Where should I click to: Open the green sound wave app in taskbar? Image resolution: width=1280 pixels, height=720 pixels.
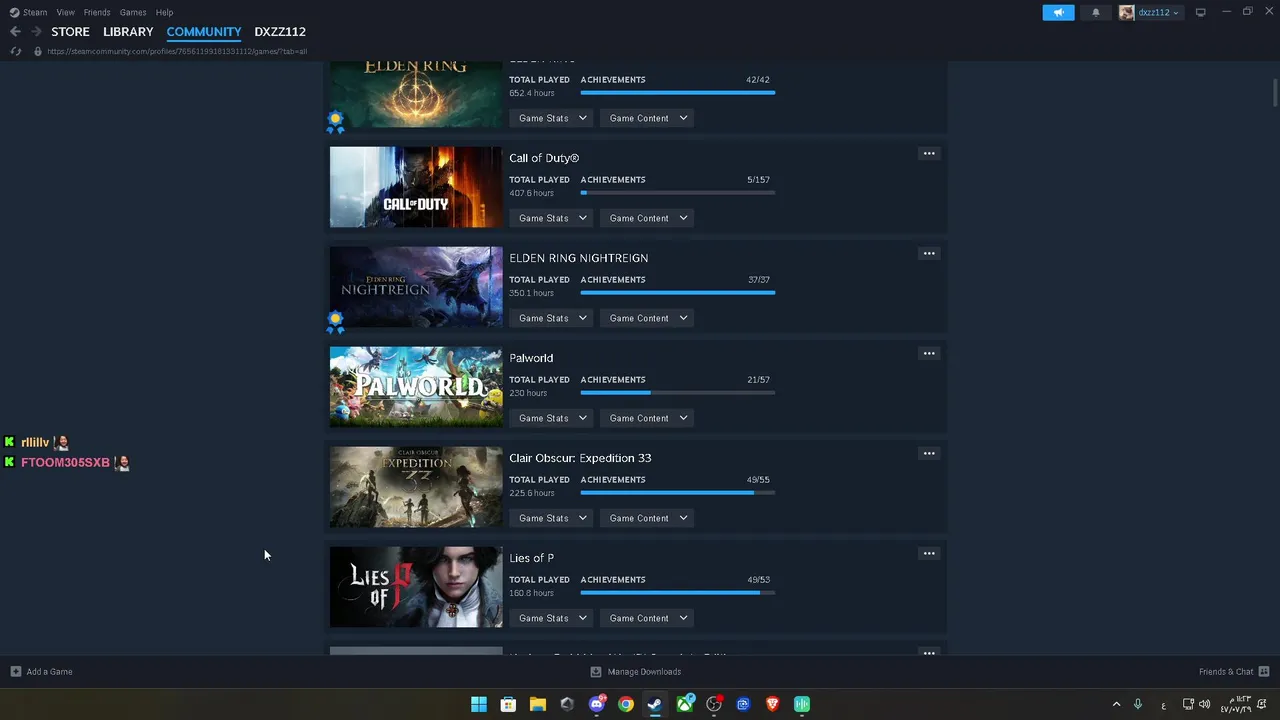(802, 704)
